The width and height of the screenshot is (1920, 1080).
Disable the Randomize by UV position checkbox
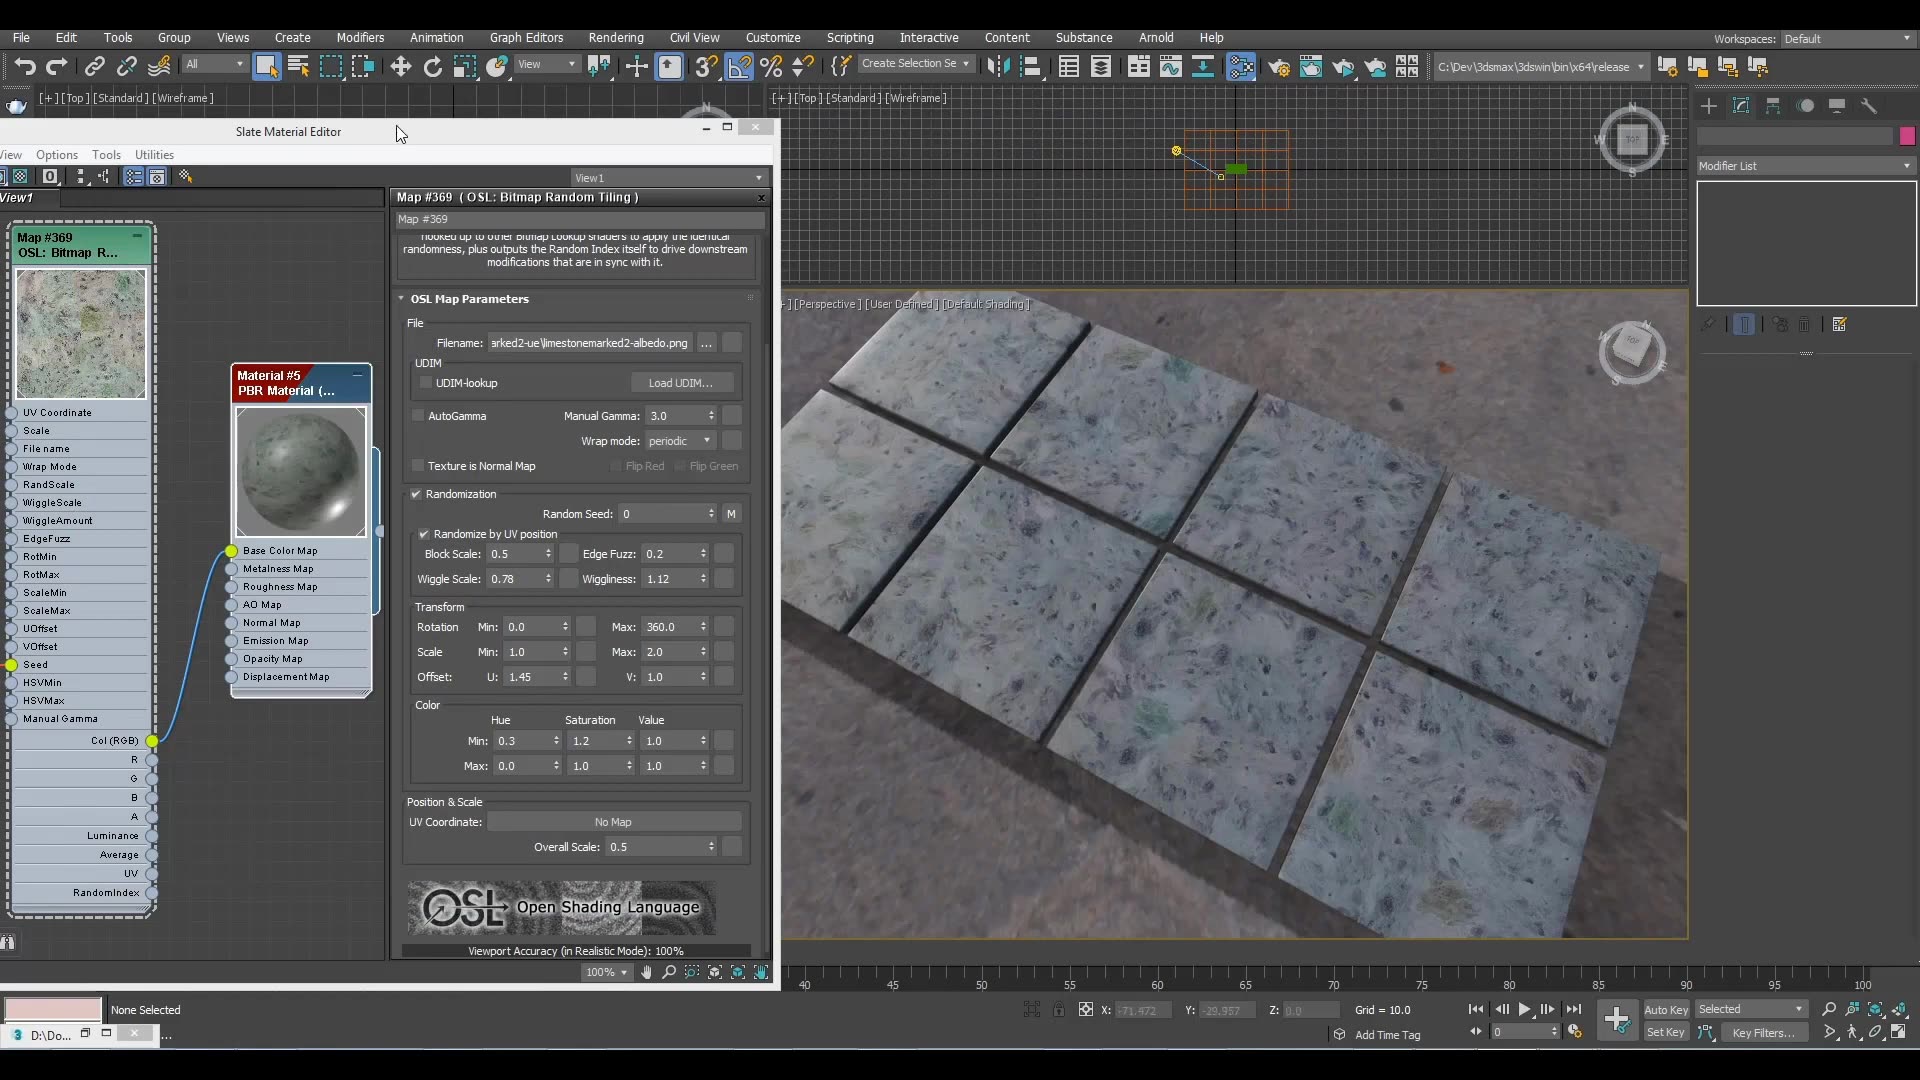click(424, 534)
